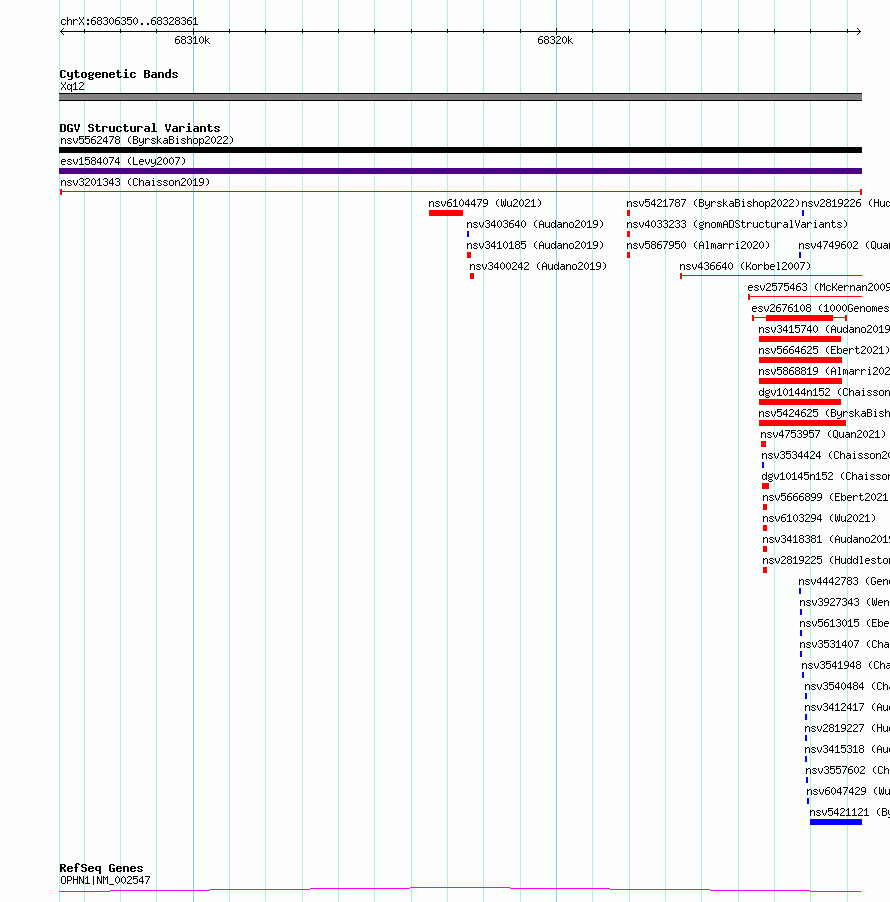The width and height of the screenshot is (890, 902).
Task: Click nsv4753957 (Quan2021) label
Action: click(x=823, y=434)
